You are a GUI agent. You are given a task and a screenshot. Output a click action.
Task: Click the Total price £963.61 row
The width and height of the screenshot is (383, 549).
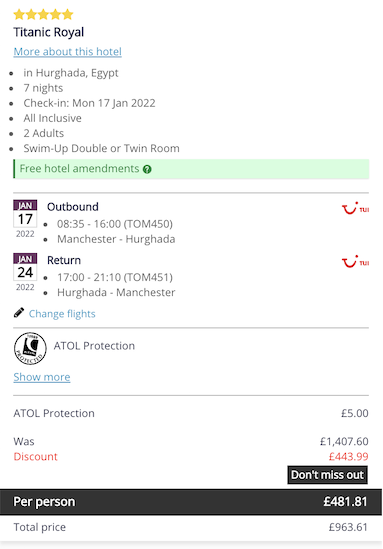pyautogui.click(x=191, y=527)
